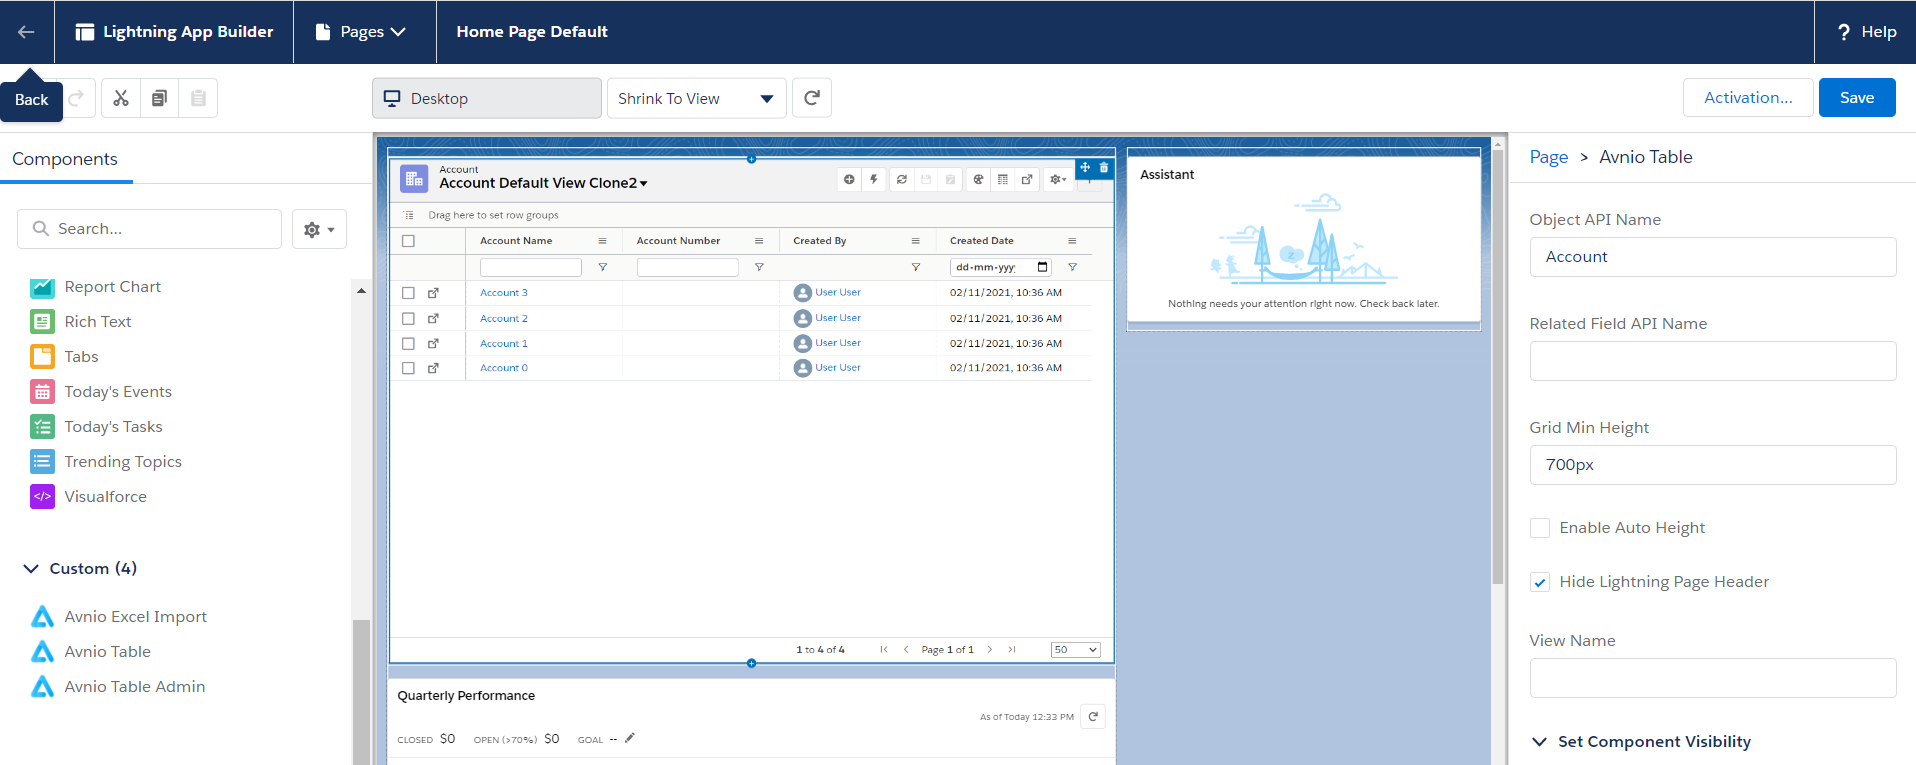Expand the Set Component Visibility section
This screenshot has width=1916, height=765.
point(1539,741)
